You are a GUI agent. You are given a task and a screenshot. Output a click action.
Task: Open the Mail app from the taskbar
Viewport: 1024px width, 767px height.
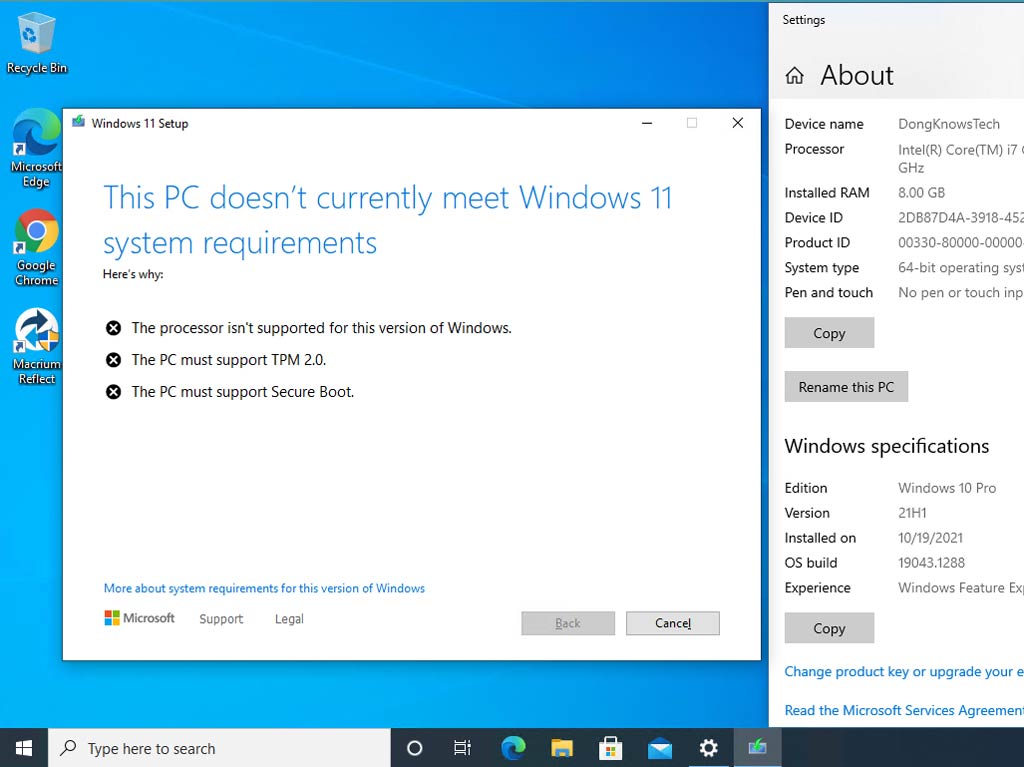point(660,748)
